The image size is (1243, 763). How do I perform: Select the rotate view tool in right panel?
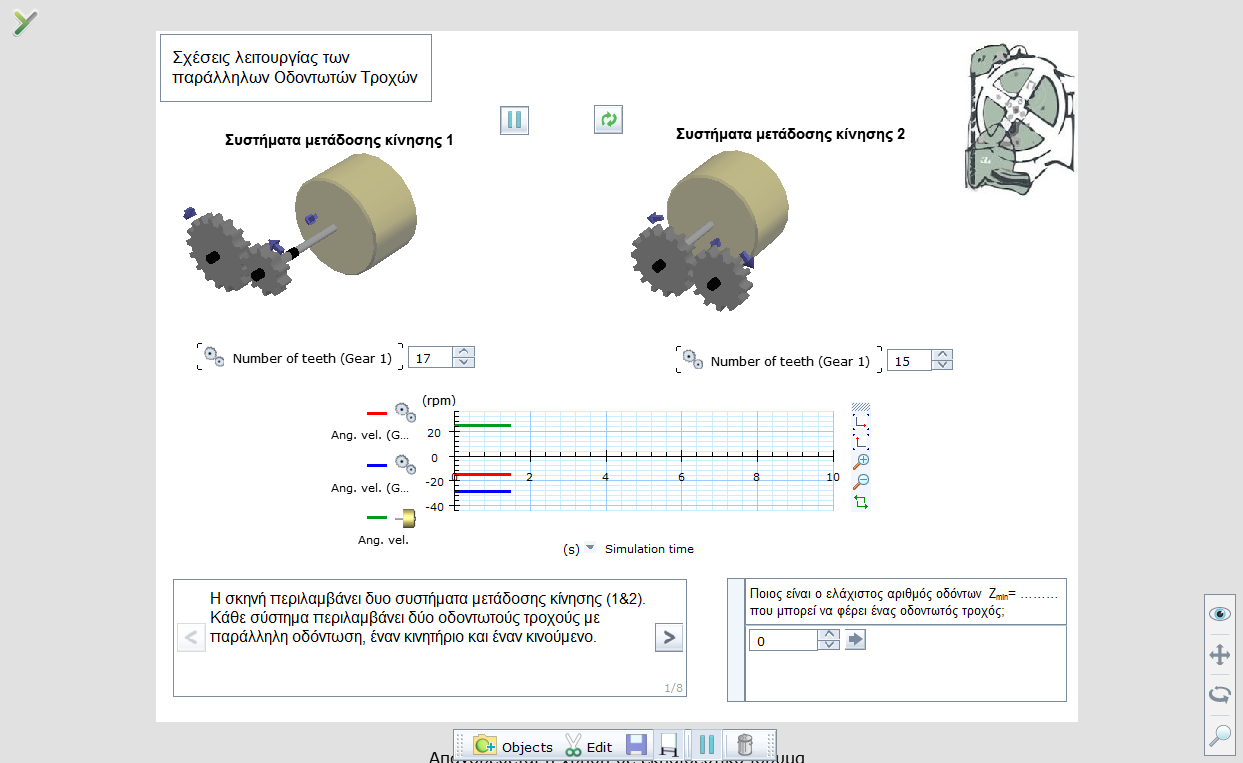tap(1220, 695)
